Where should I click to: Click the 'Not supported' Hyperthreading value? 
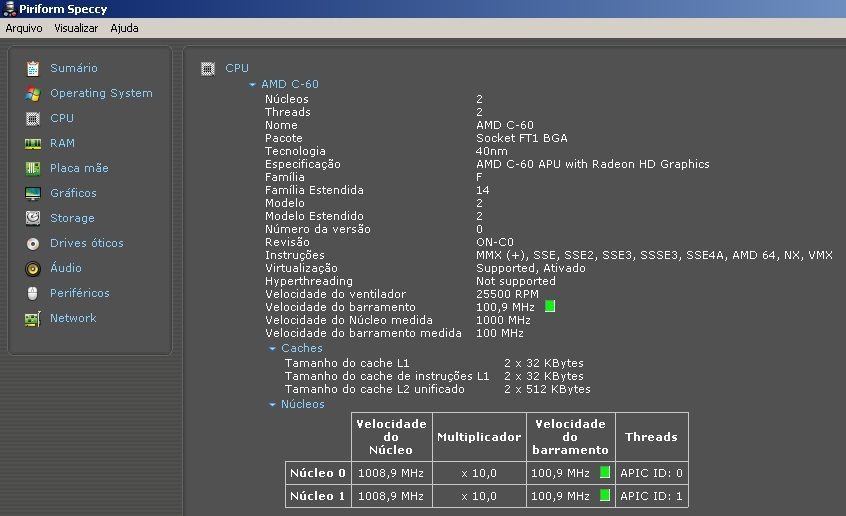(x=516, y=281)
